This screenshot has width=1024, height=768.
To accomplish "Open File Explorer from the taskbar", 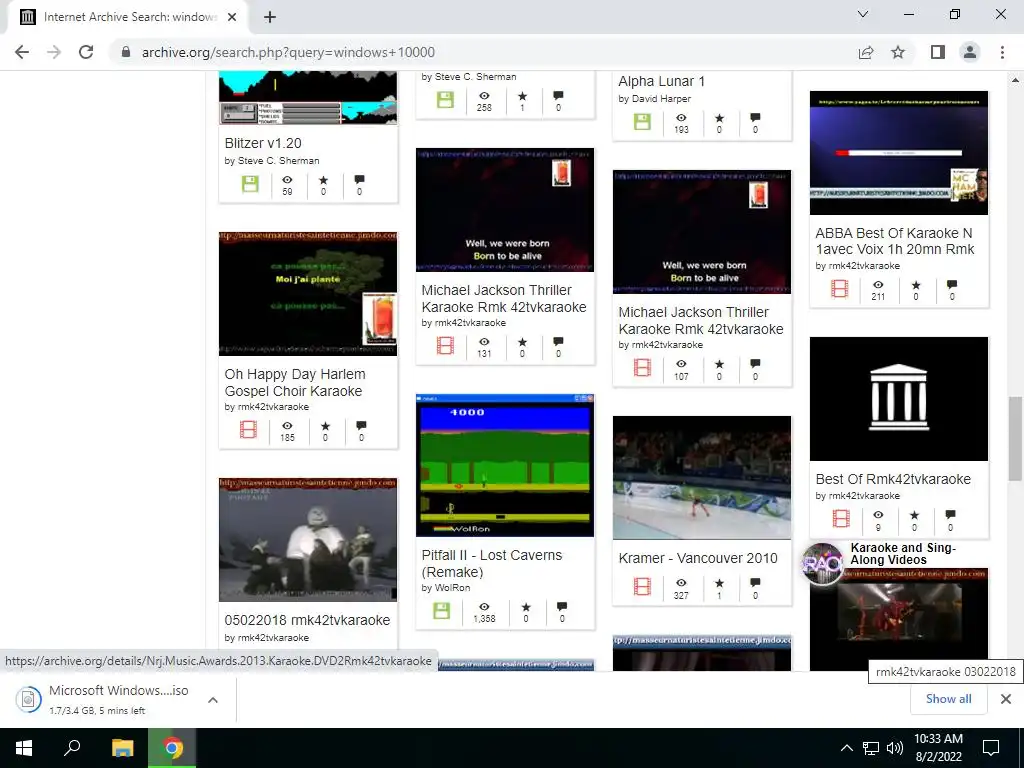I will tap(122, 748).
